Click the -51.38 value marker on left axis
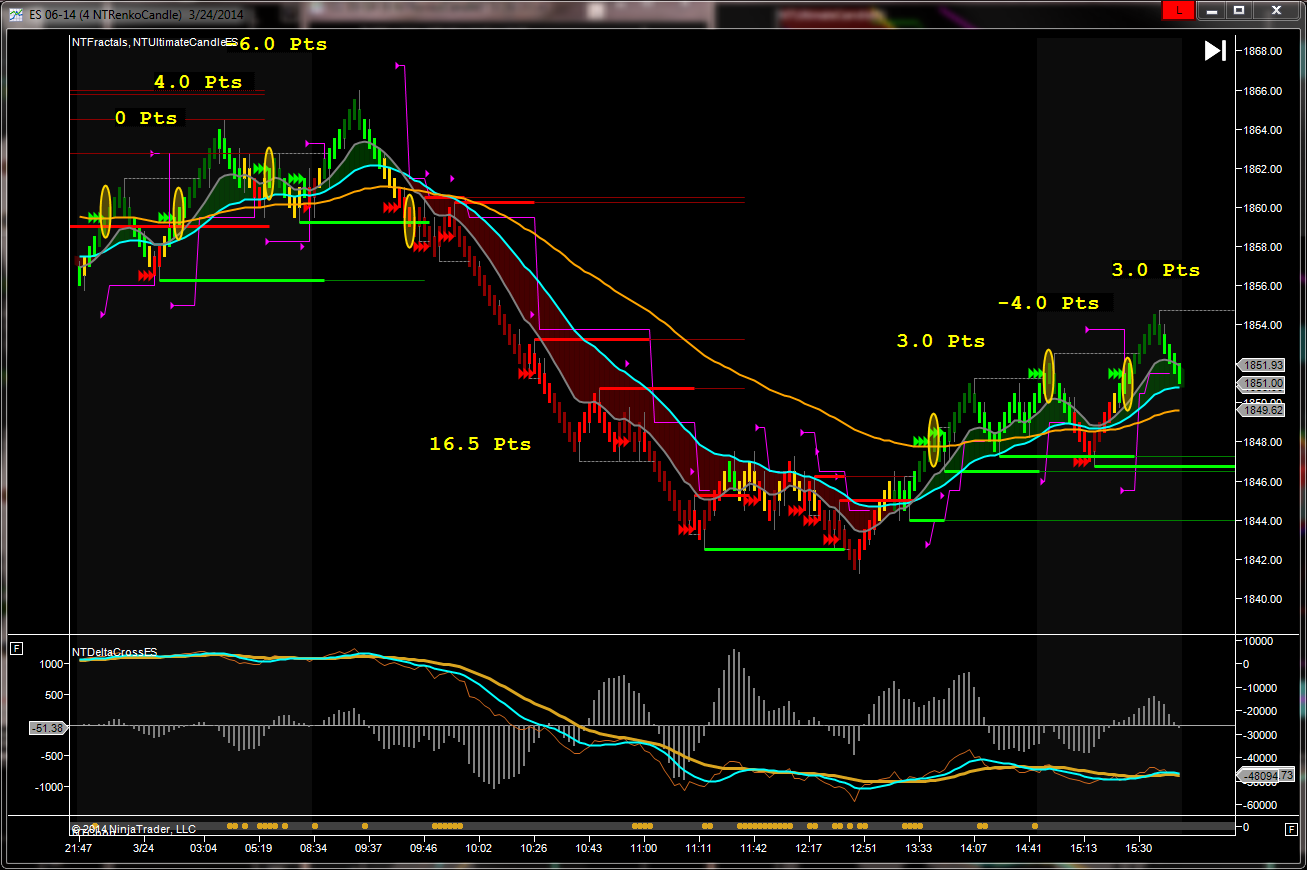Image resolution: width=1307 pixels, height=870 pixels. (x=48, y=727)
